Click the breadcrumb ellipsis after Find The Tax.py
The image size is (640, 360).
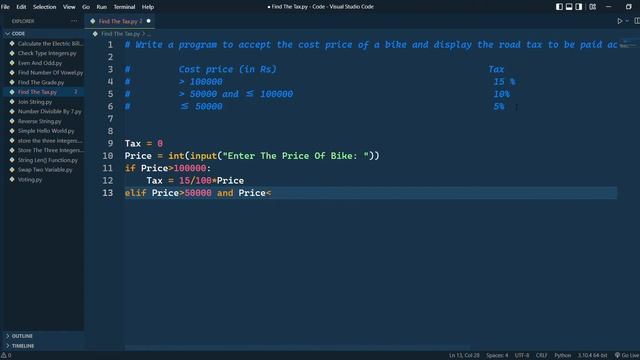click(149, 34)
